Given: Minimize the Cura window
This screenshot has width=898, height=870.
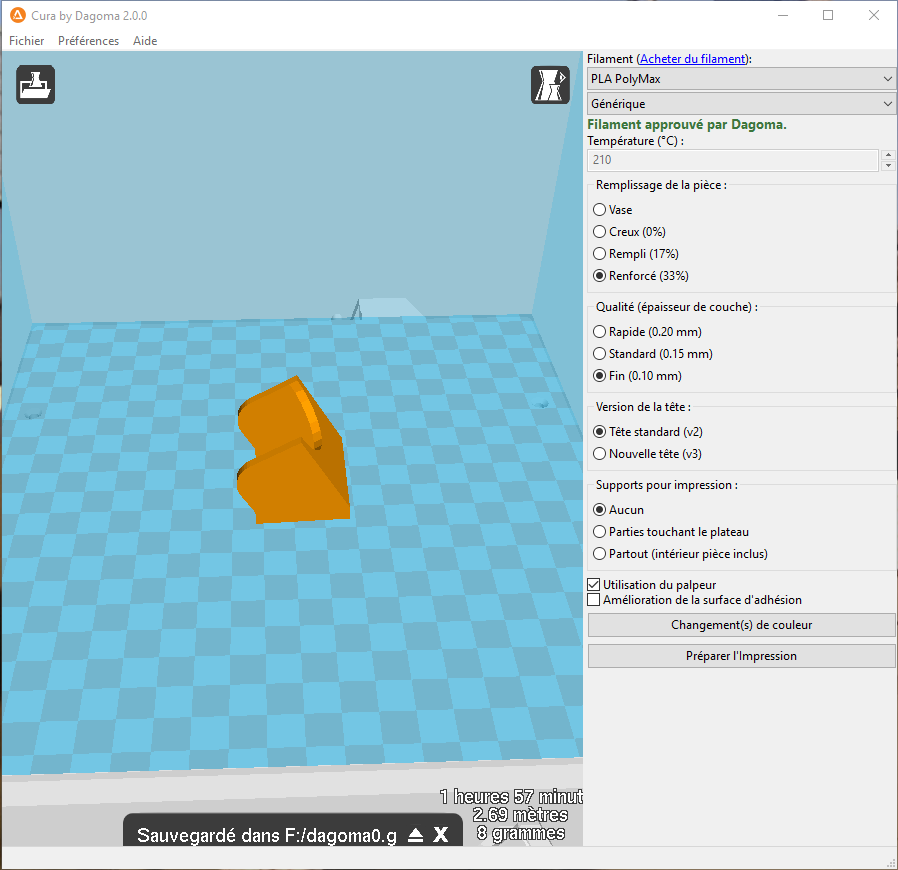Looking at the screenshot, I should click(x=783, y=15).
